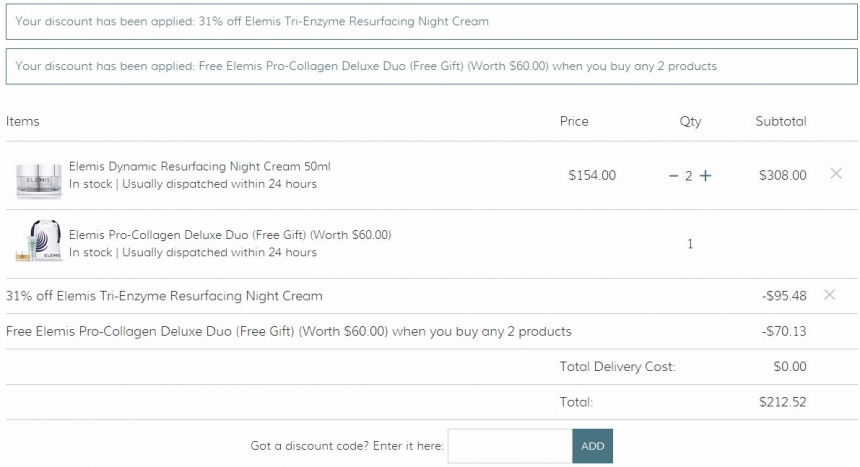Open the Night Cream jar thumbnail
The image size is (860, 467).
click(x=38, y=181)
